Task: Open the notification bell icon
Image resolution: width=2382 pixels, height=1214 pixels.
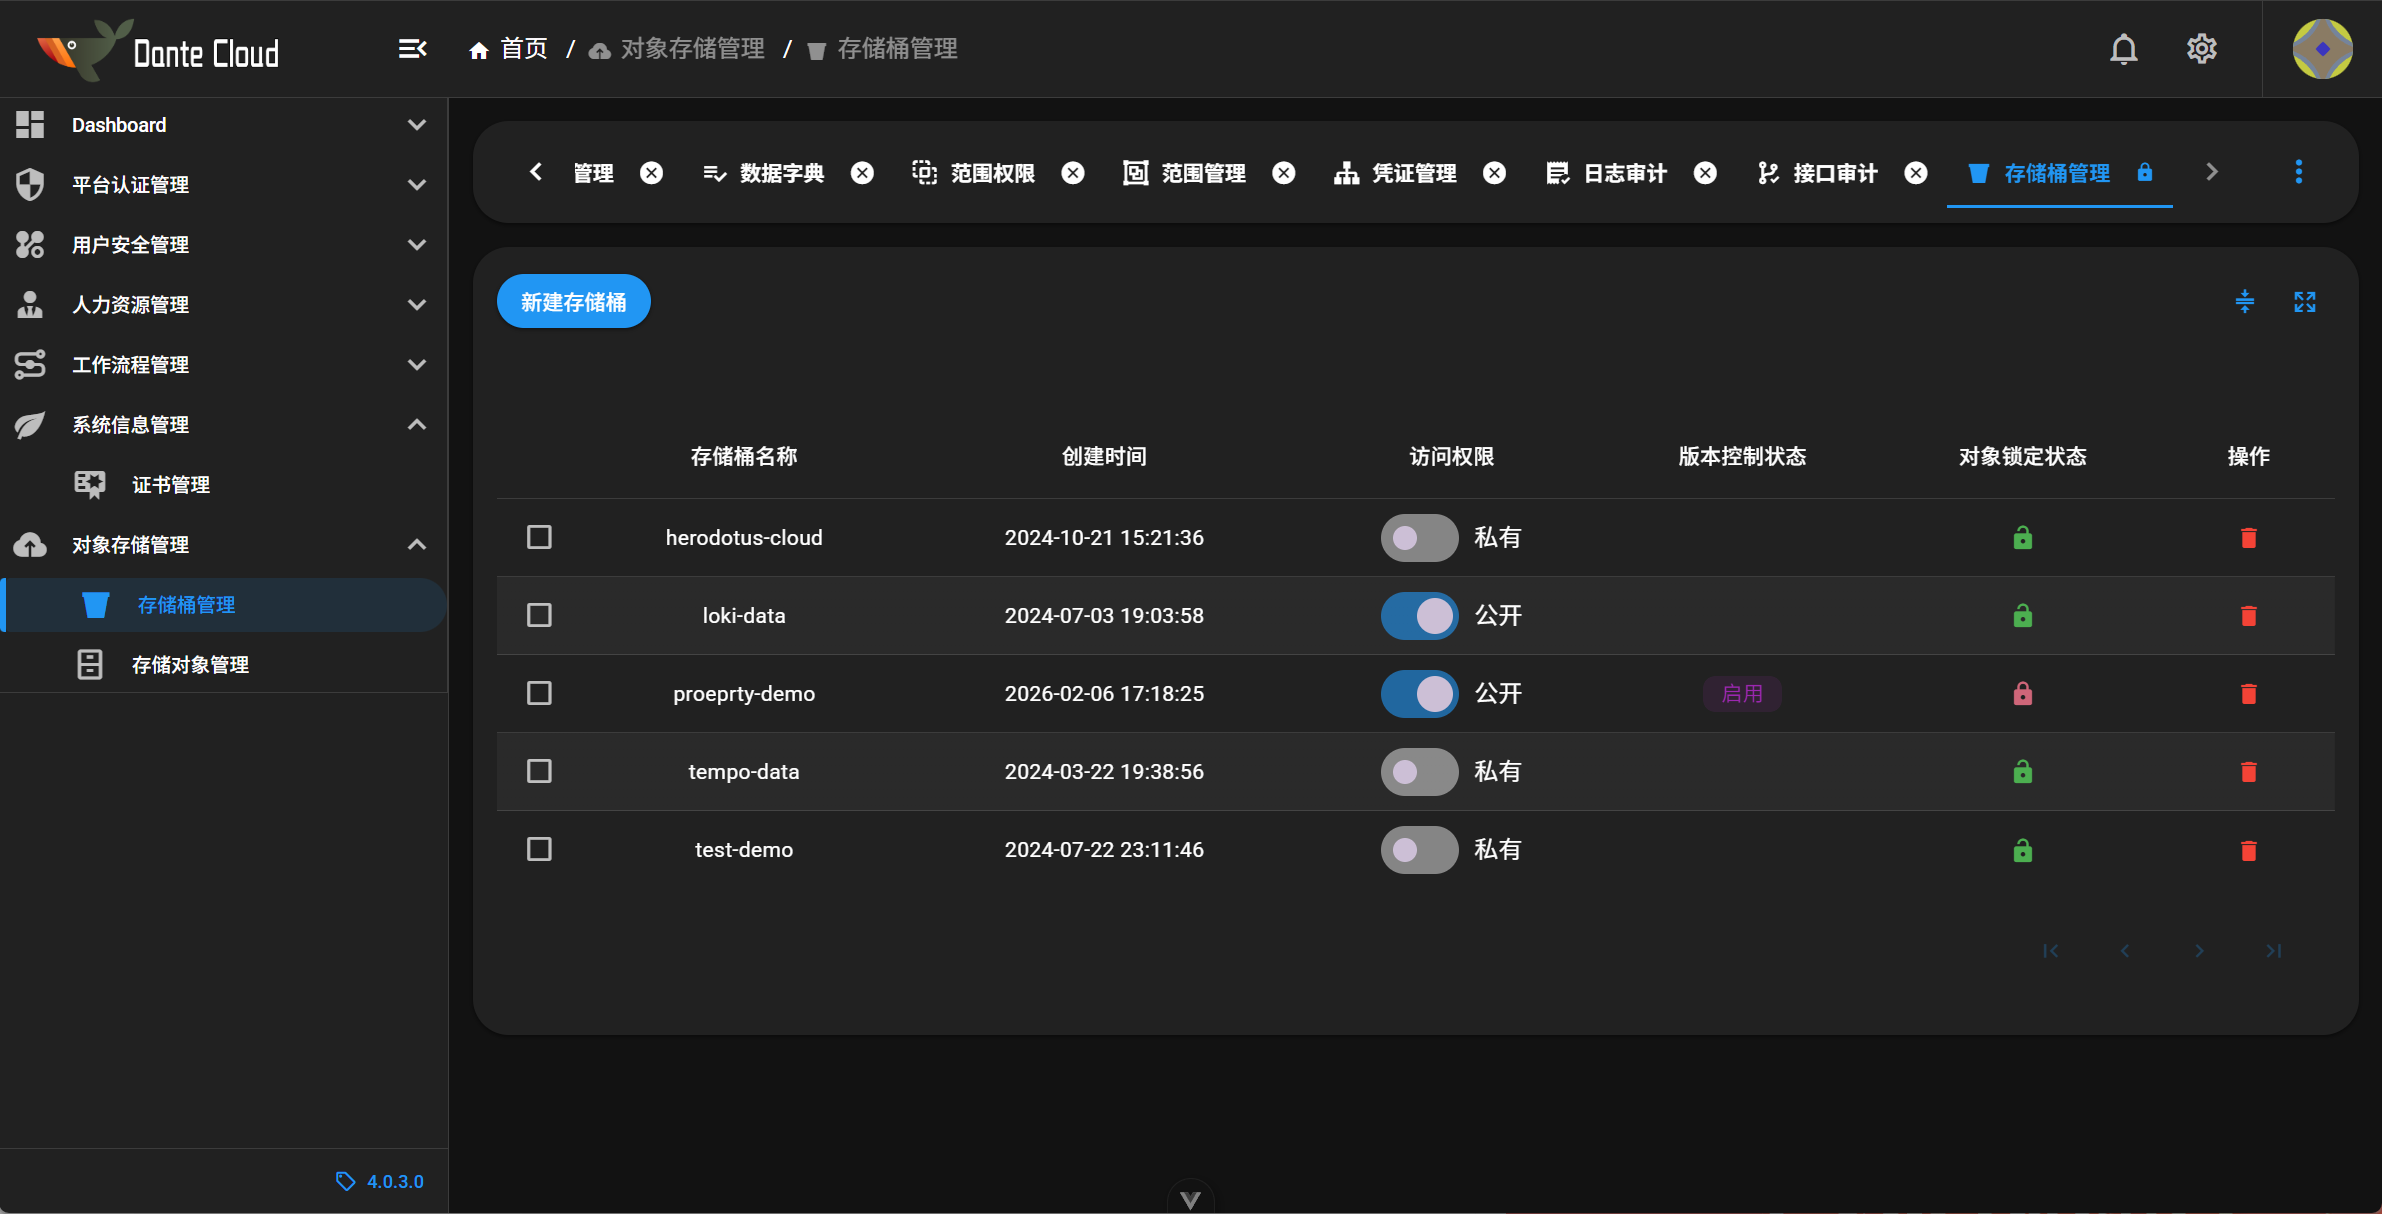Action: 2122,48
